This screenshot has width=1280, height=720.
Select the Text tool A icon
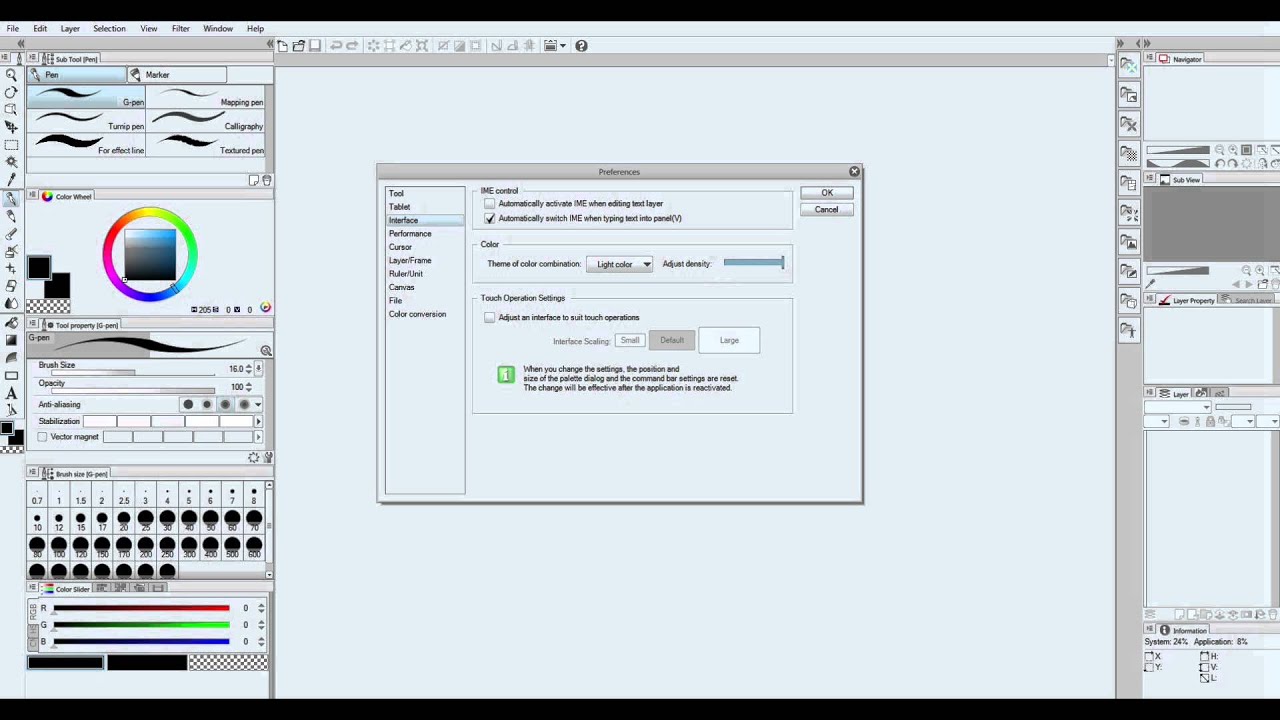11,393
